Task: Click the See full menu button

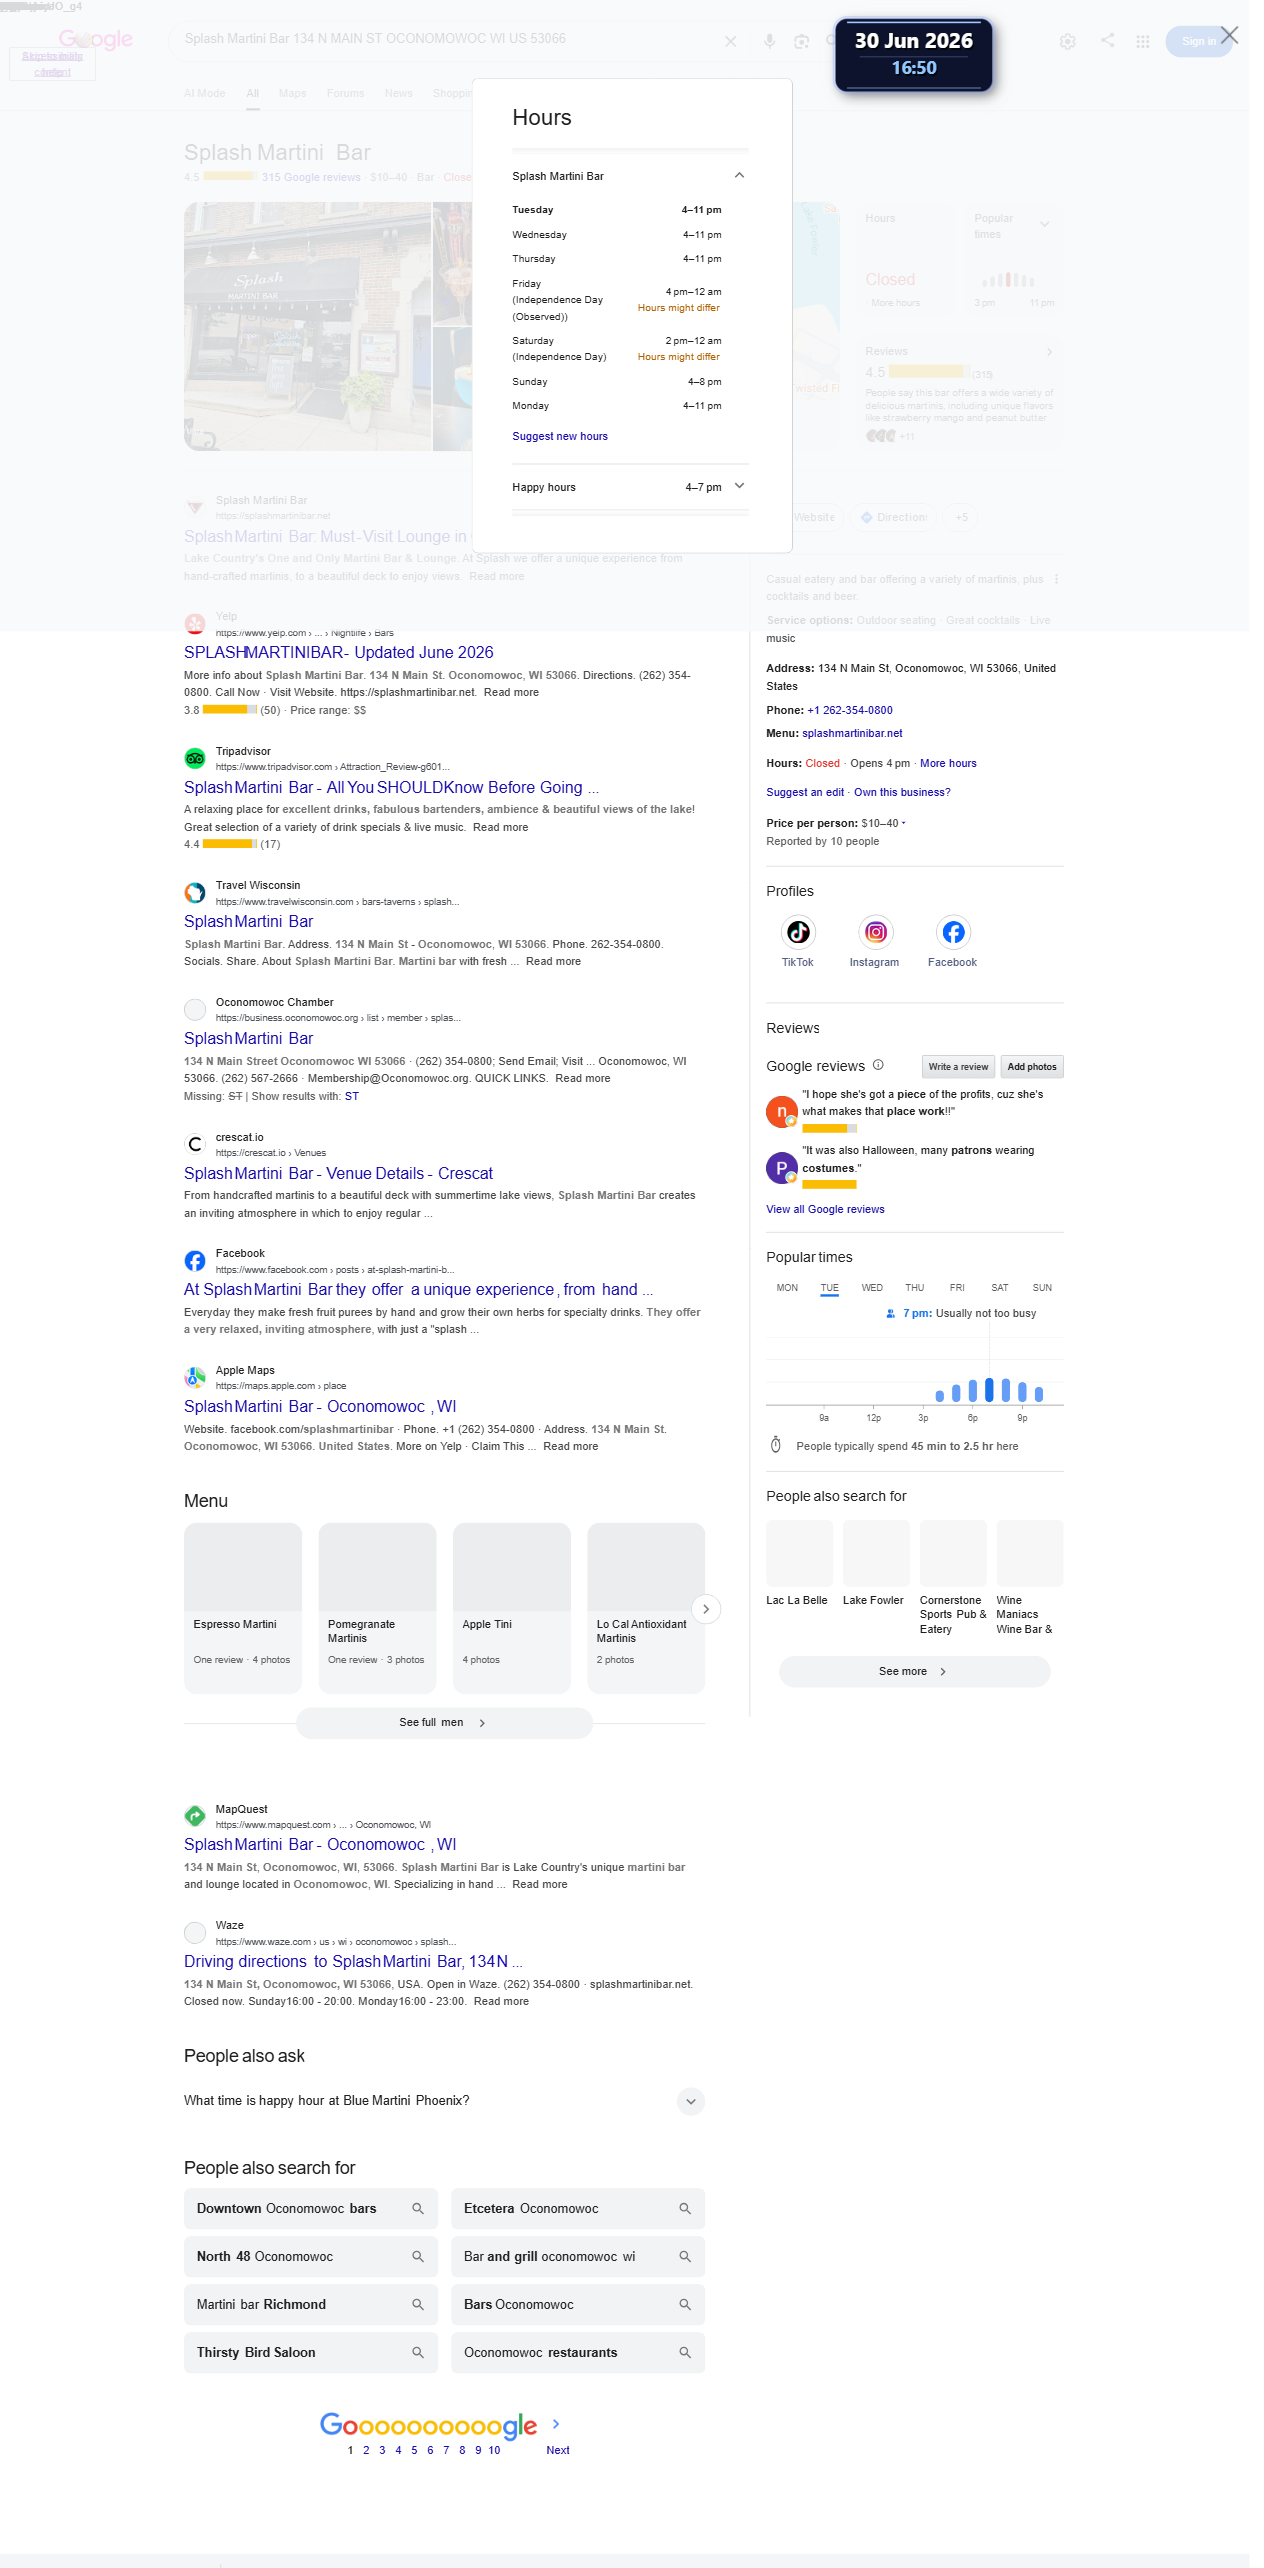Action: coord(444,1723)
